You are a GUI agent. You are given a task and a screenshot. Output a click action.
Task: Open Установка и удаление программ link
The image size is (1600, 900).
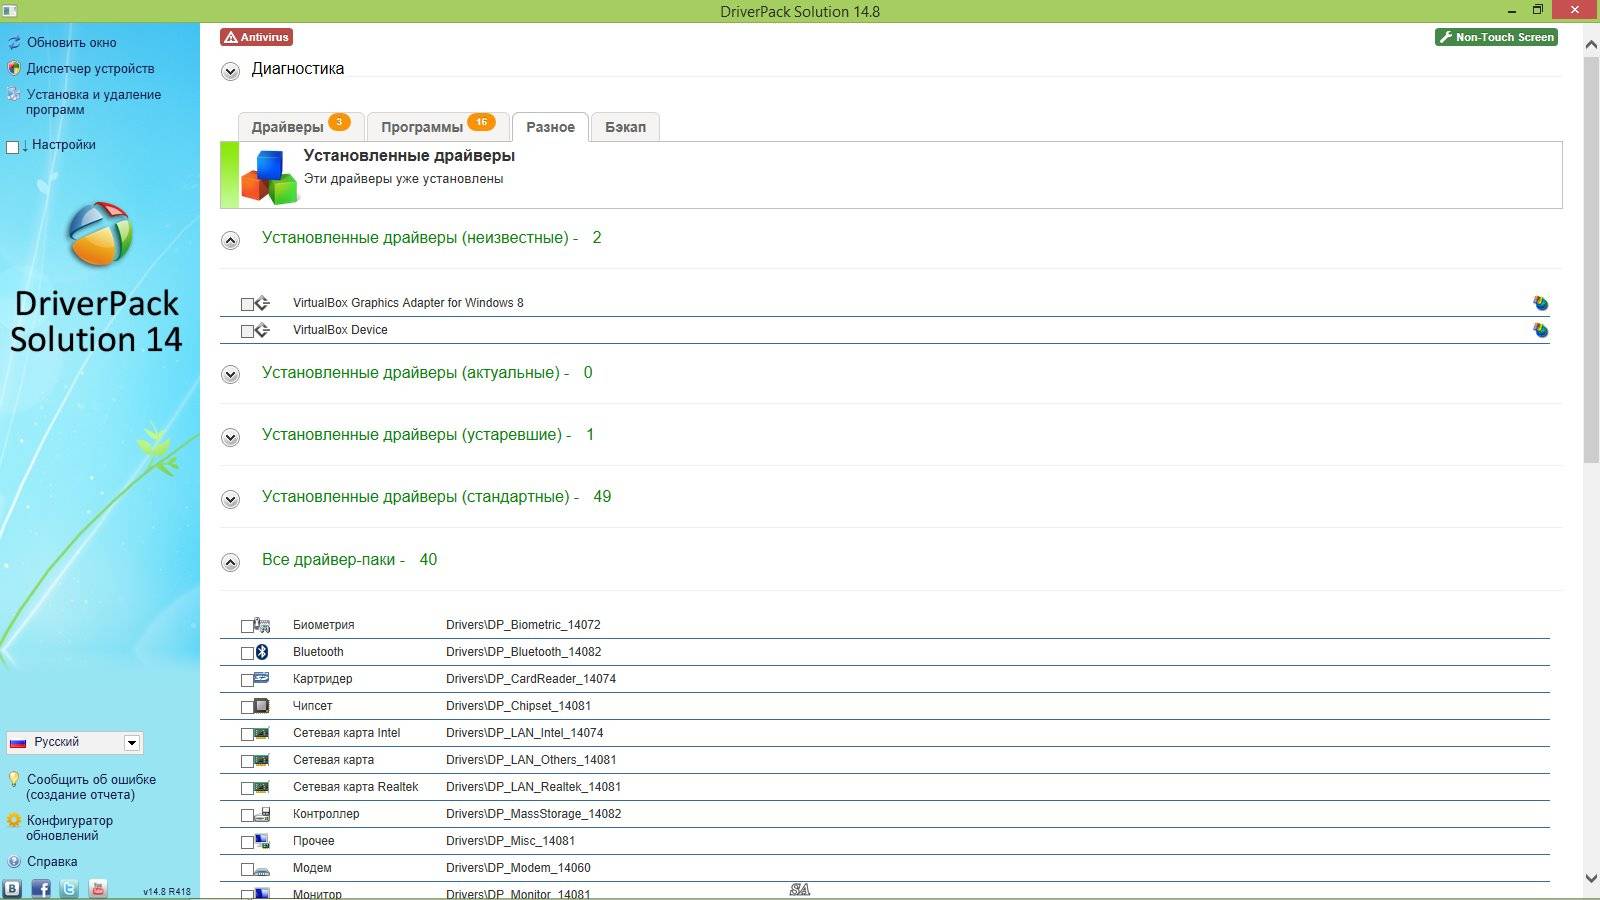click(93, 102)
